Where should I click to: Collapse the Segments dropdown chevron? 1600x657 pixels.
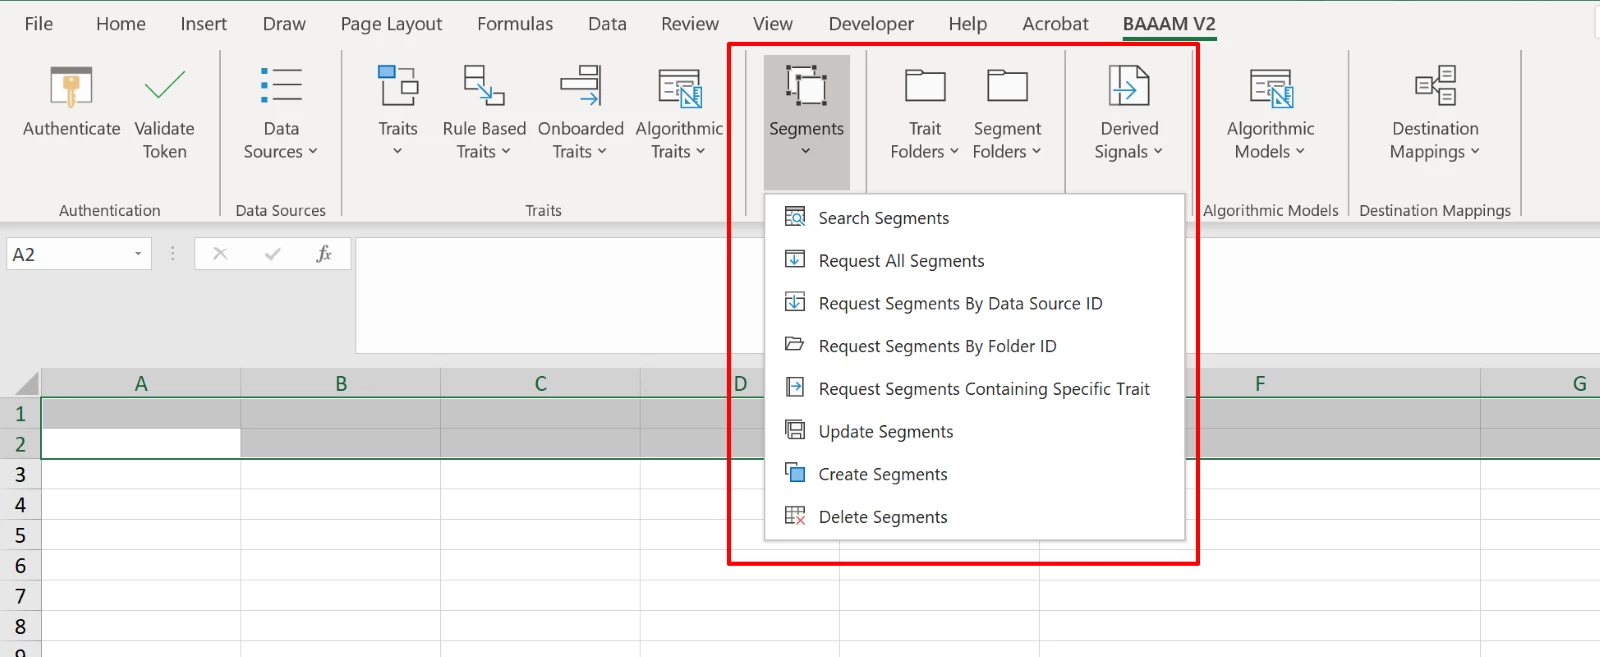805,151
